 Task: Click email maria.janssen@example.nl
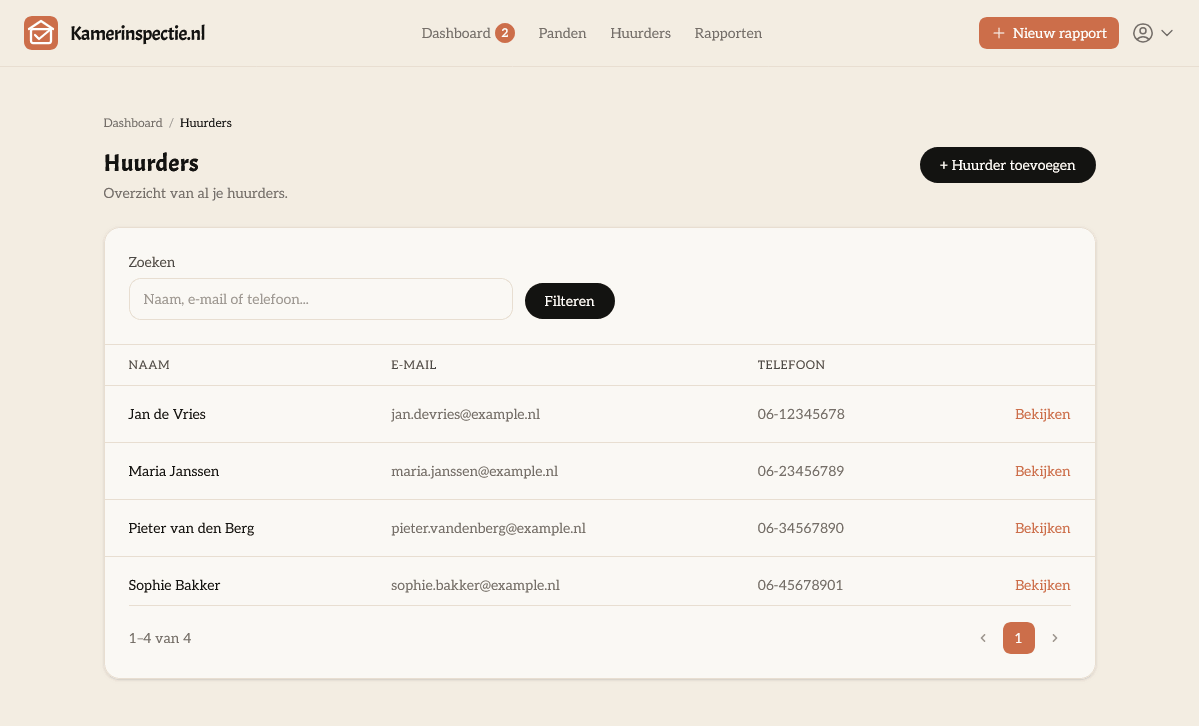[475, 471]
